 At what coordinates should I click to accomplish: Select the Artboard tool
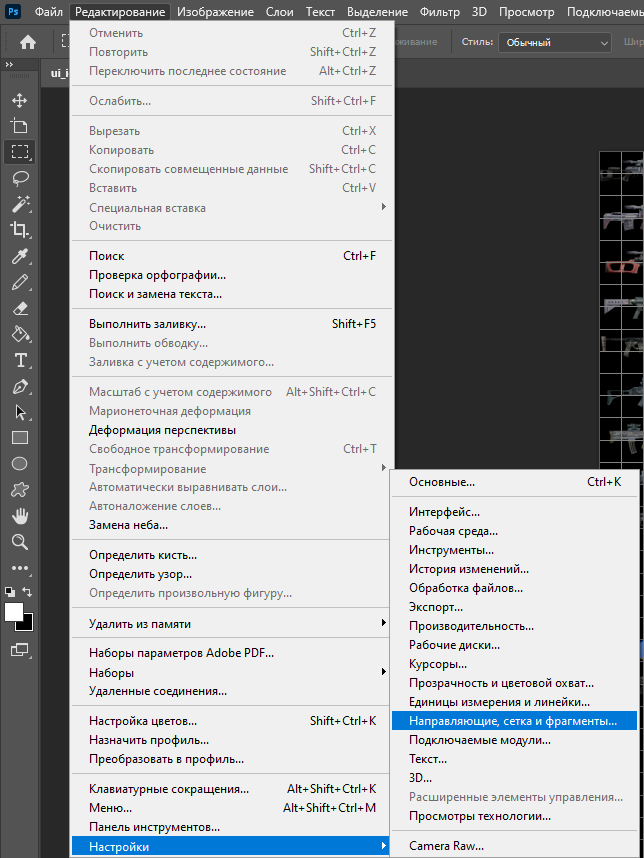pos(20,126)
